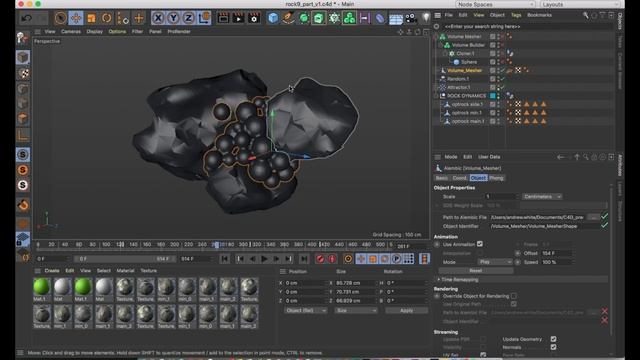This screenshot has width=640, height=360.
Task: Click the Reset button in Animation
Action: pos(476,271)
